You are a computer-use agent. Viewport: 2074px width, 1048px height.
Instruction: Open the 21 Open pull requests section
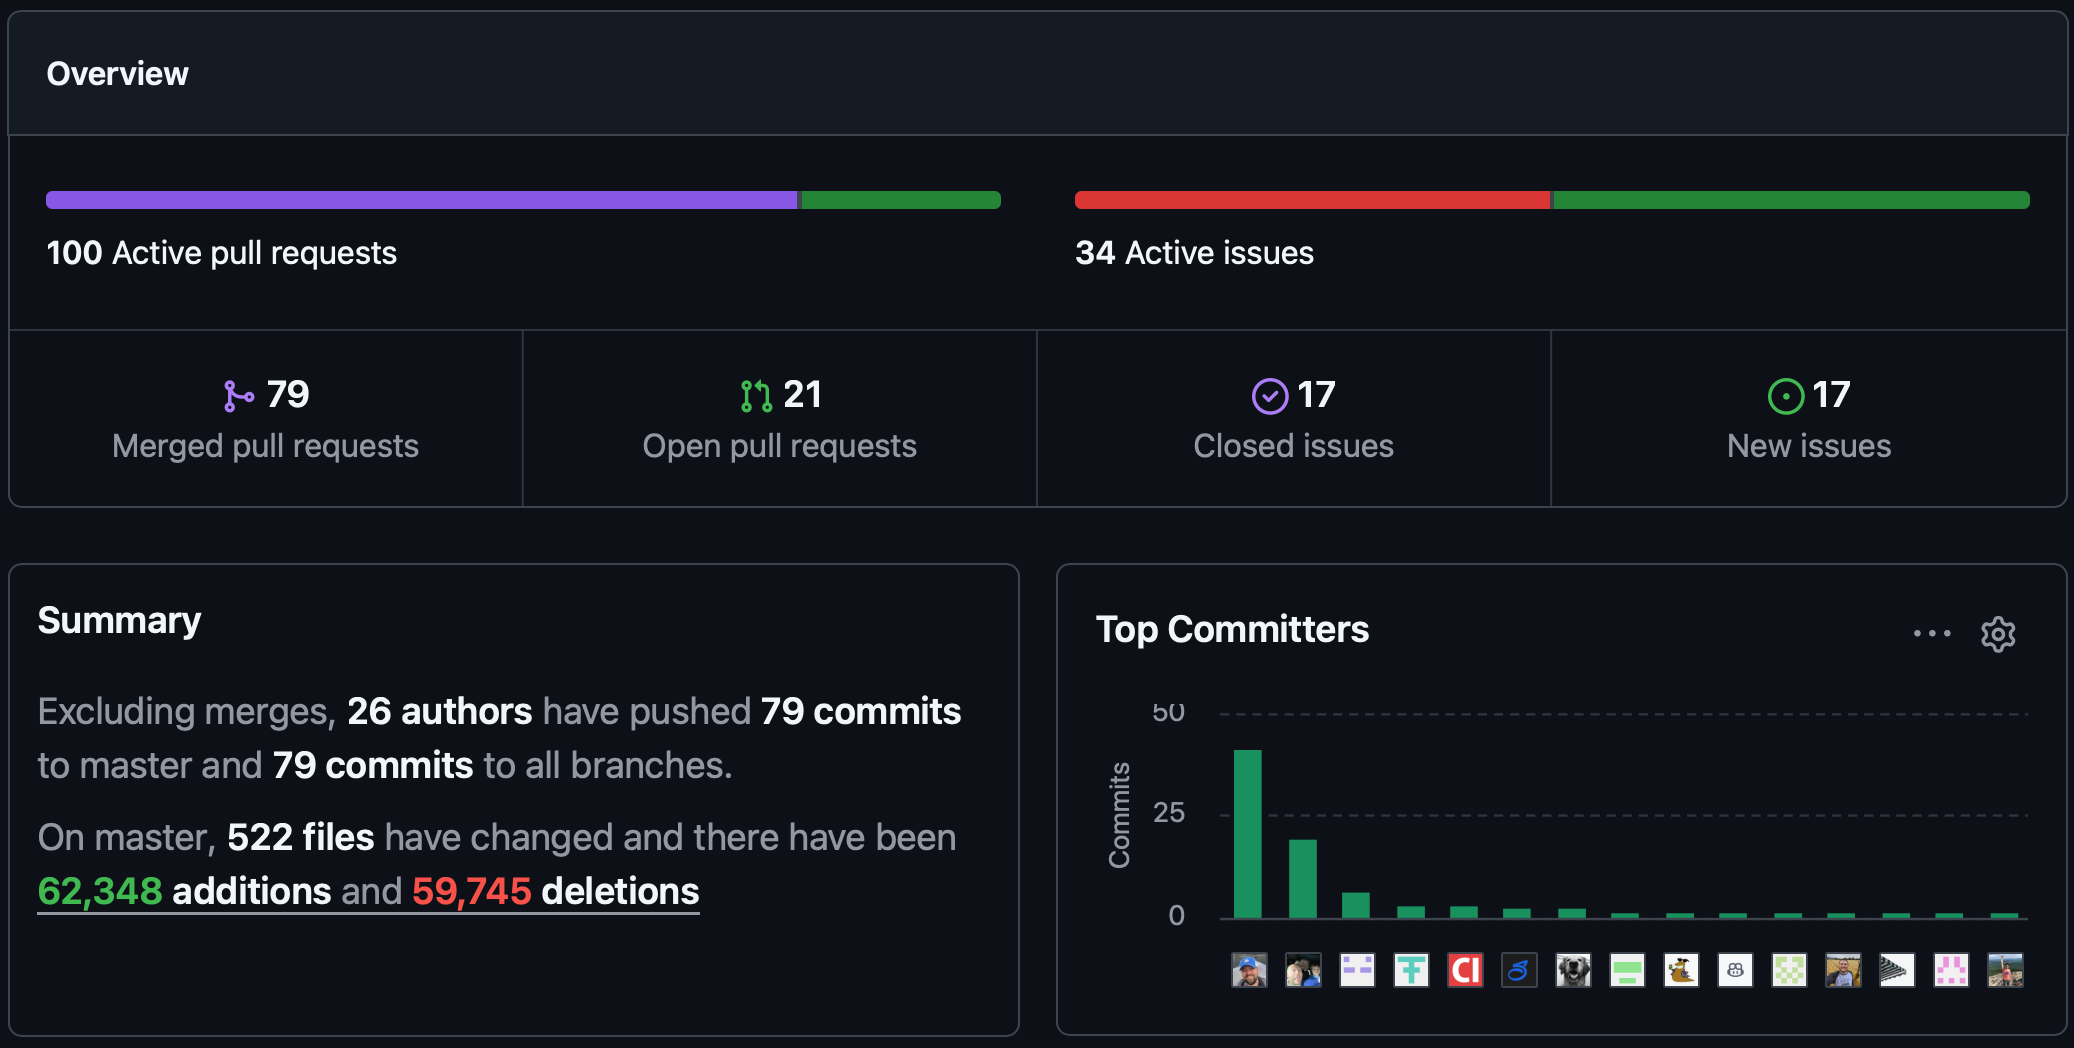click(x=780, y=420)
